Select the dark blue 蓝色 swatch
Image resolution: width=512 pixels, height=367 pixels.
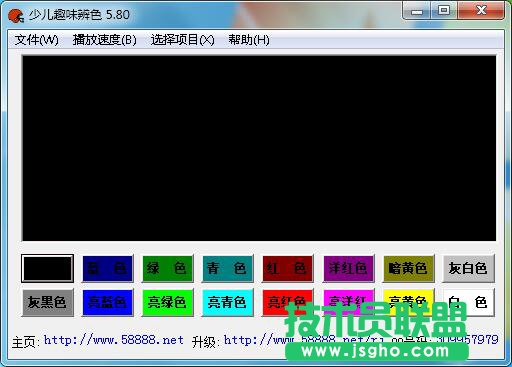(x=108, y=268)
